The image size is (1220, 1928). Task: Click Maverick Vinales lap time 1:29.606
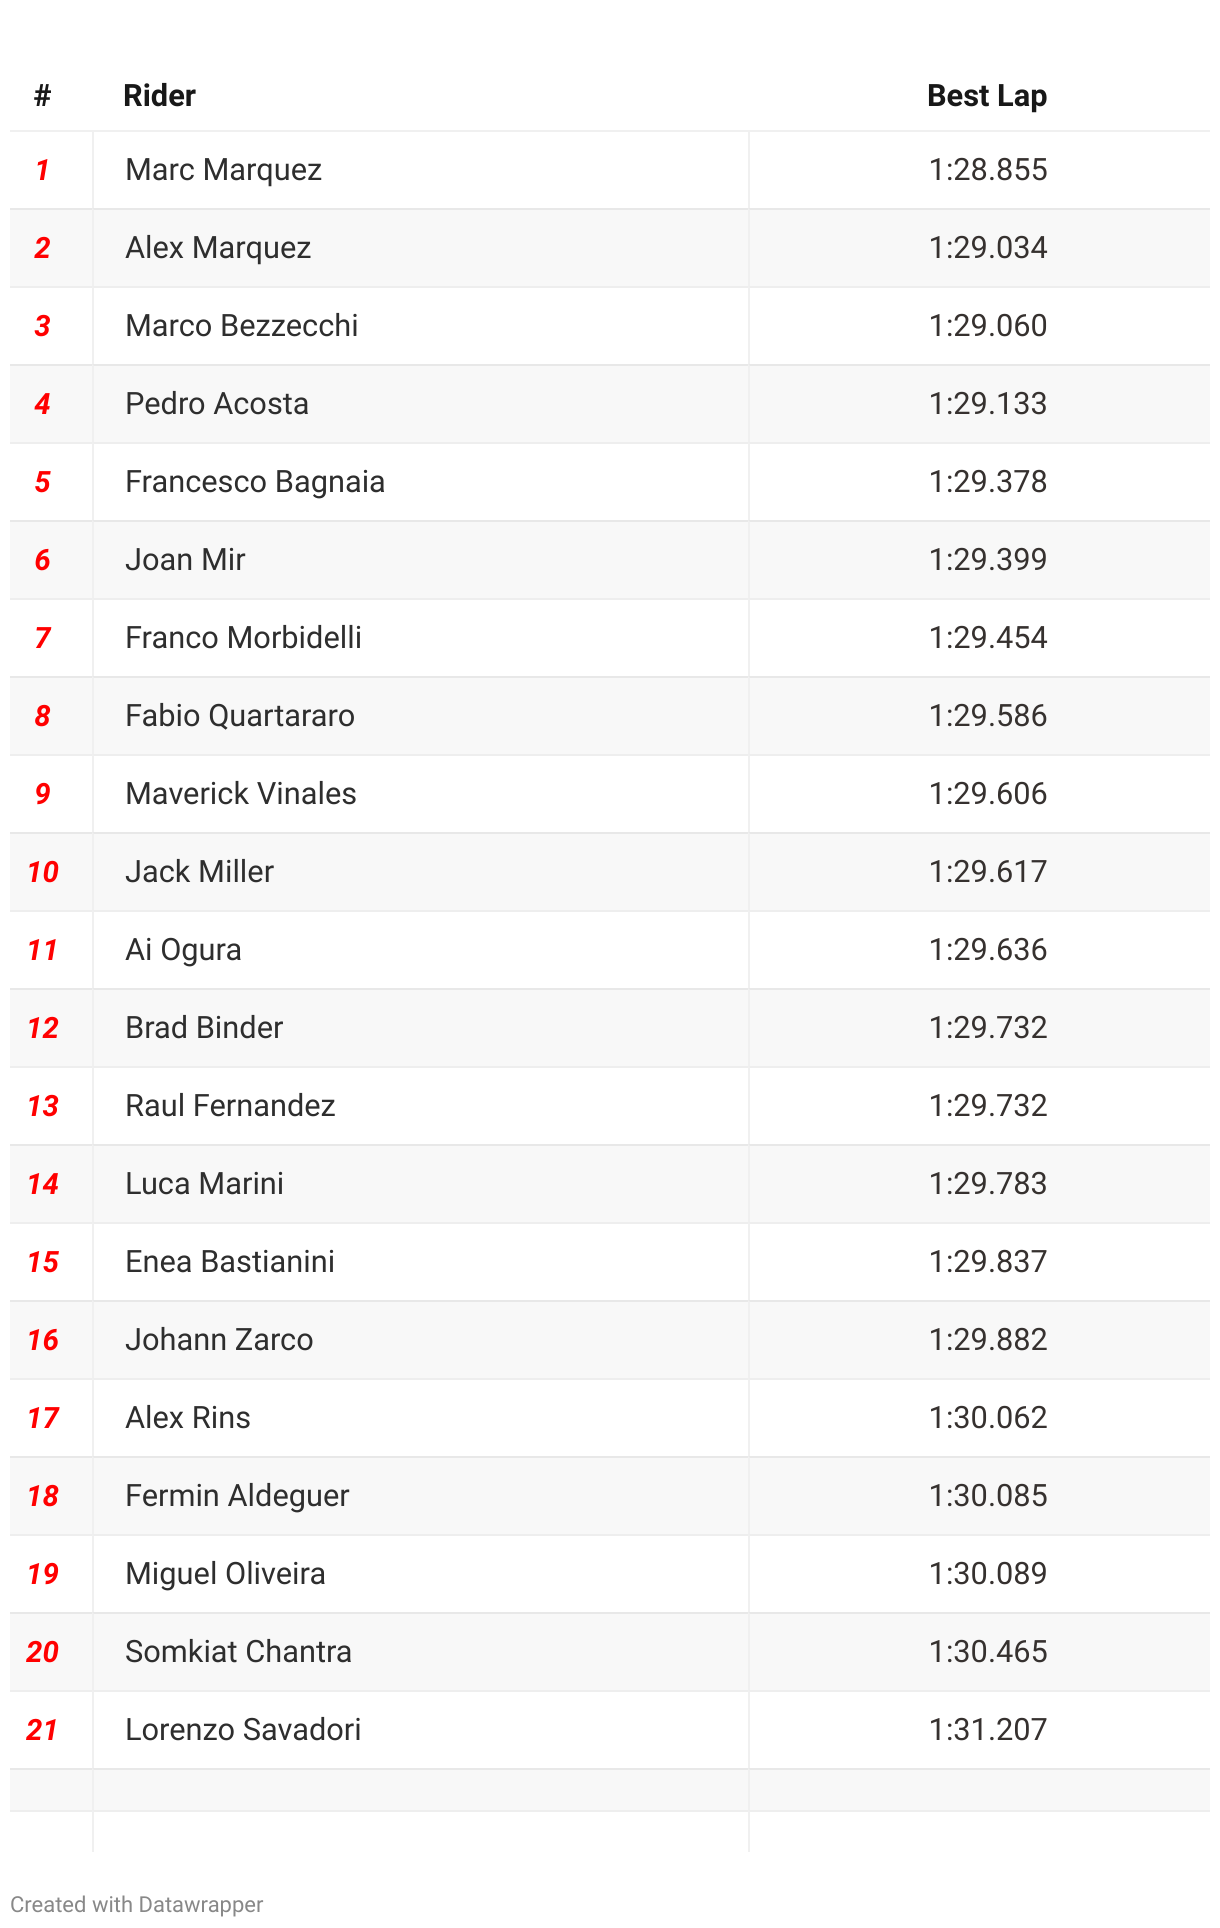[988, 794]
